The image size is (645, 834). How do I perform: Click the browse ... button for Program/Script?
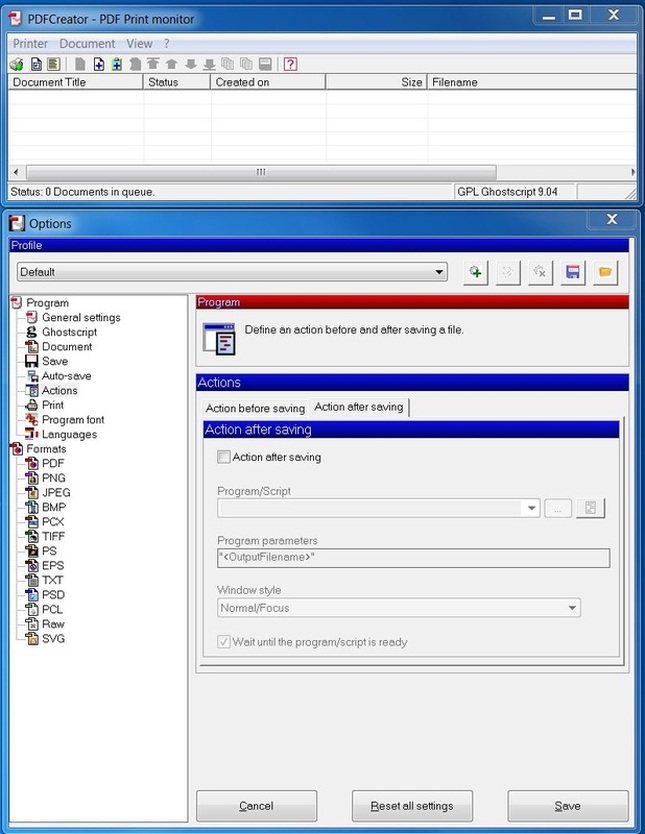pos(558,508)
